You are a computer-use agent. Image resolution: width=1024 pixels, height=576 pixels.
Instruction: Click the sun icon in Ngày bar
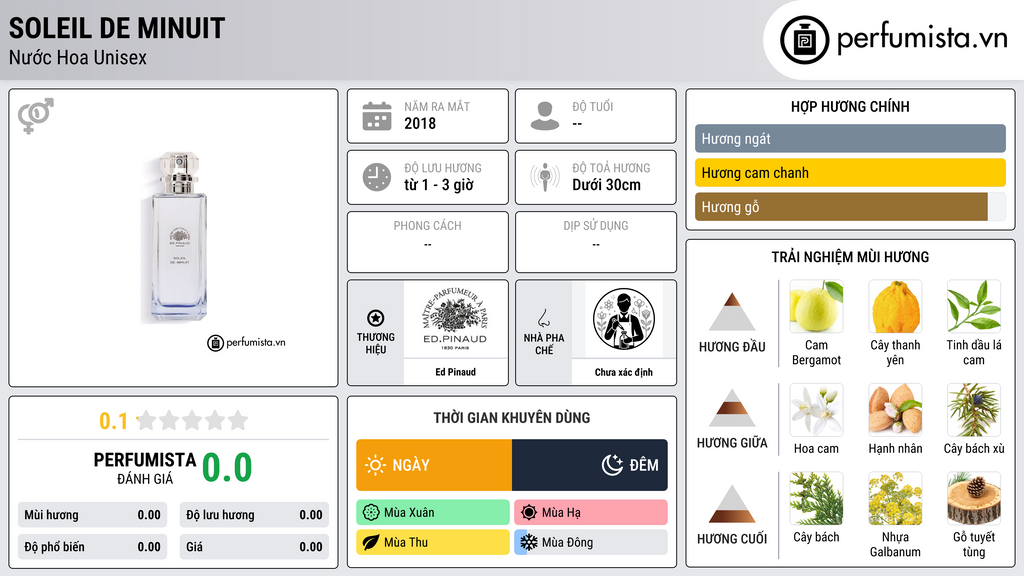click(x=375, y=465)
